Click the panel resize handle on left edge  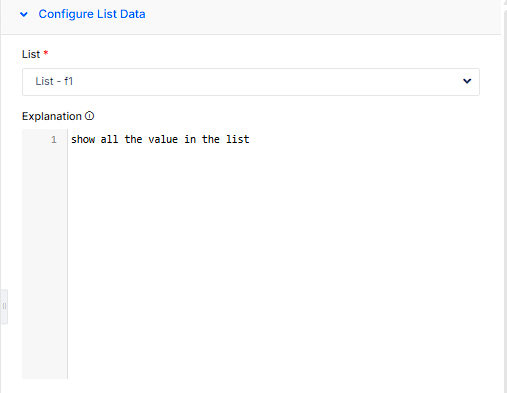pyautogui.click(x=4, y=306)
